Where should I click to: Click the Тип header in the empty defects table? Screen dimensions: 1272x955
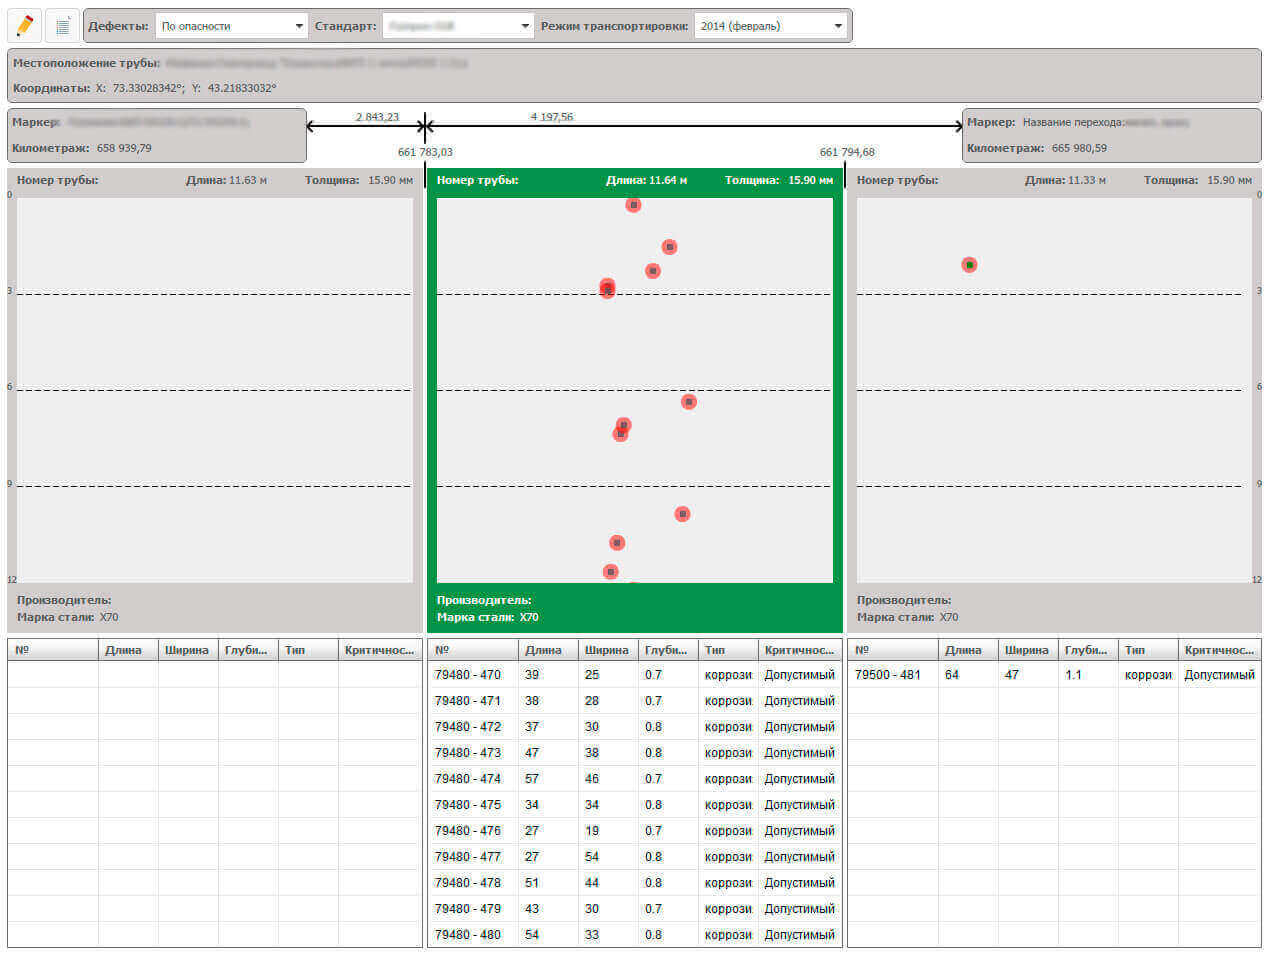308,650
